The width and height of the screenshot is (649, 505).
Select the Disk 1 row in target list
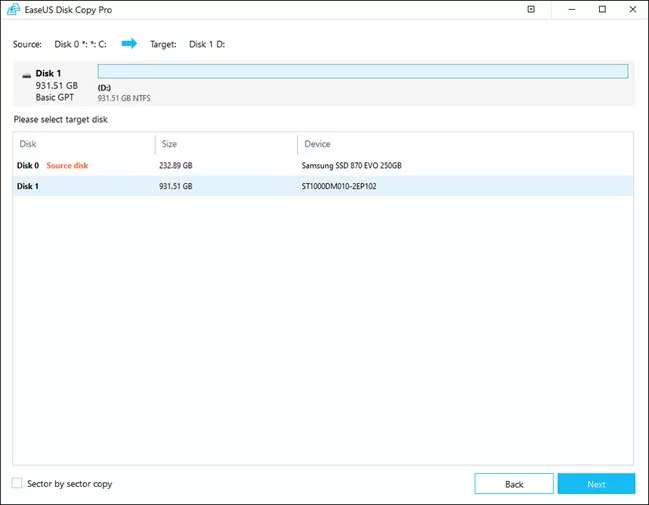[x=323, y=186]
